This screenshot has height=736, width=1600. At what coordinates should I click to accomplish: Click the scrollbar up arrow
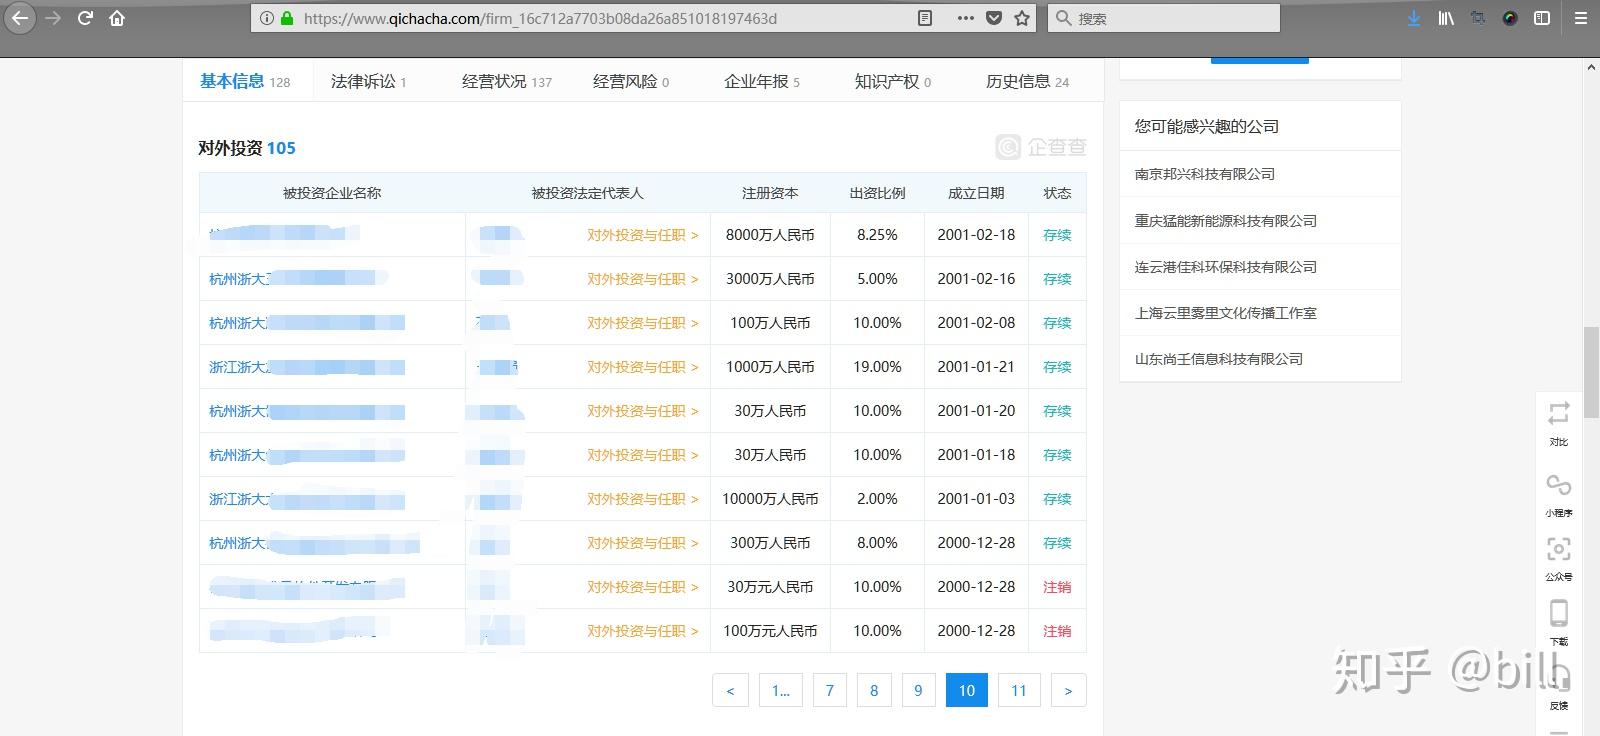(x=1591, y=66)
